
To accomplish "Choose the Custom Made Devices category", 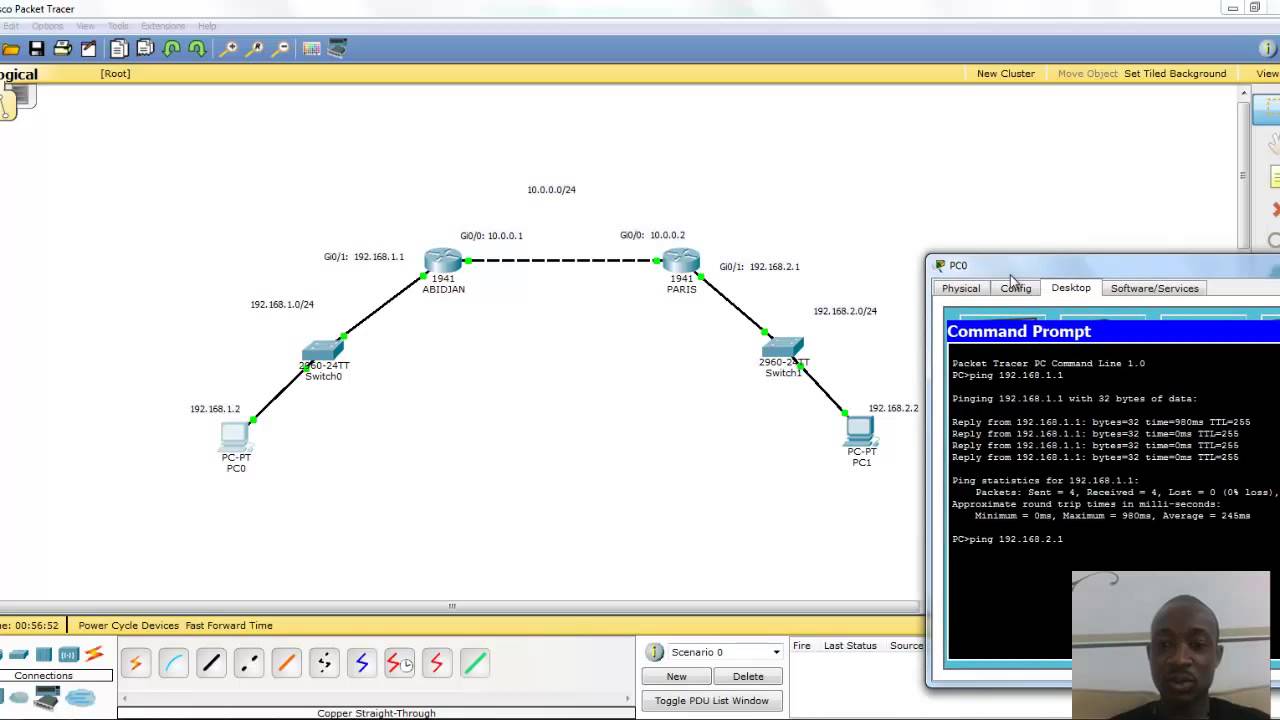I will click(x=47, y=698).
